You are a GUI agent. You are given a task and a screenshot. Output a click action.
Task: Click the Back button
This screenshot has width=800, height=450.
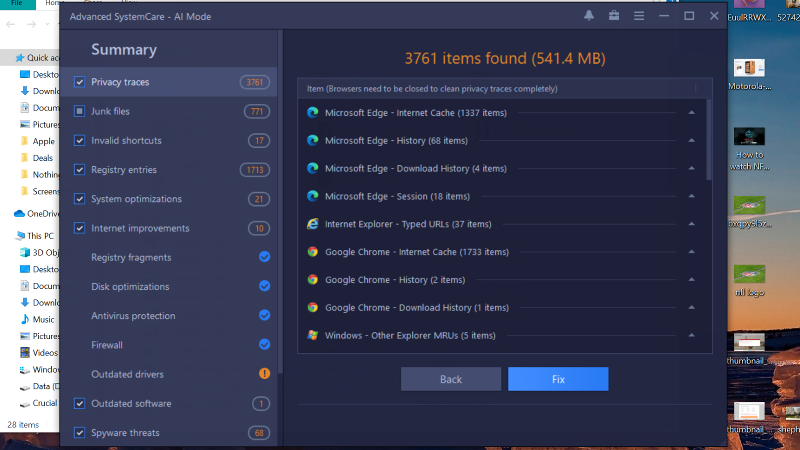pyautogui.click(x=451, y=379)
